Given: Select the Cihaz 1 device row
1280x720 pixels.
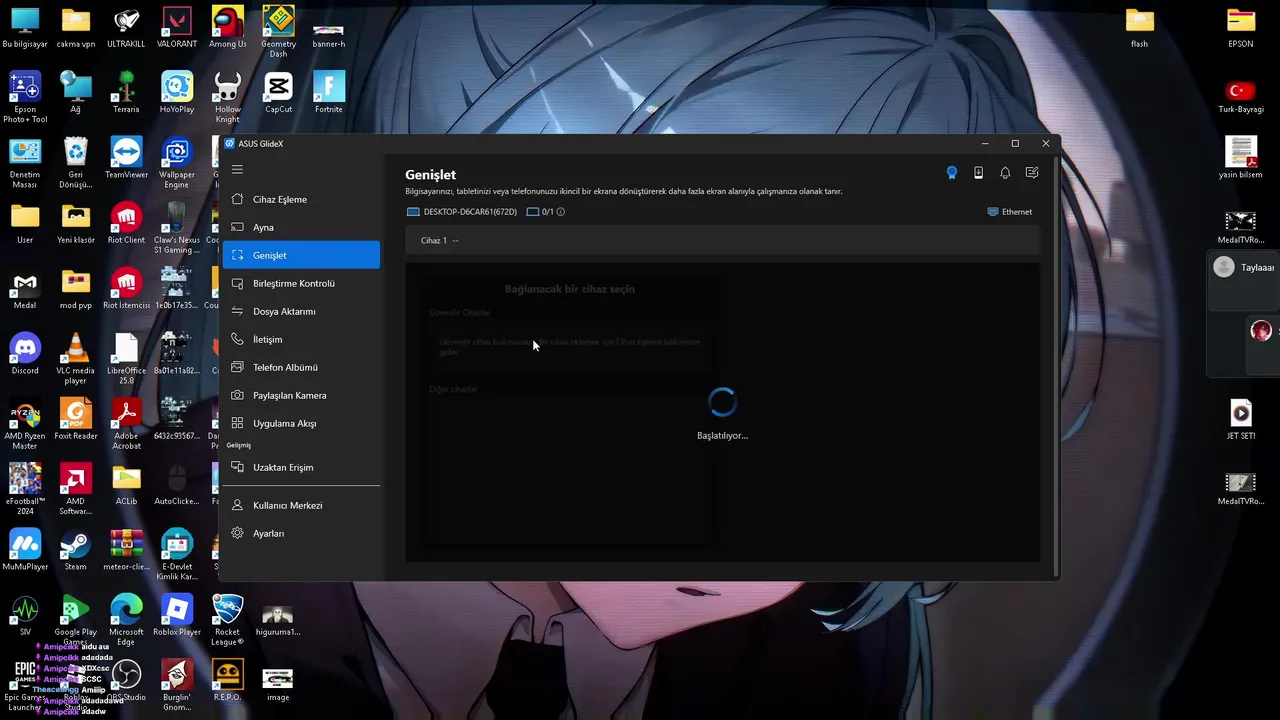Looking at the screenshot, I should coord(722,240).
